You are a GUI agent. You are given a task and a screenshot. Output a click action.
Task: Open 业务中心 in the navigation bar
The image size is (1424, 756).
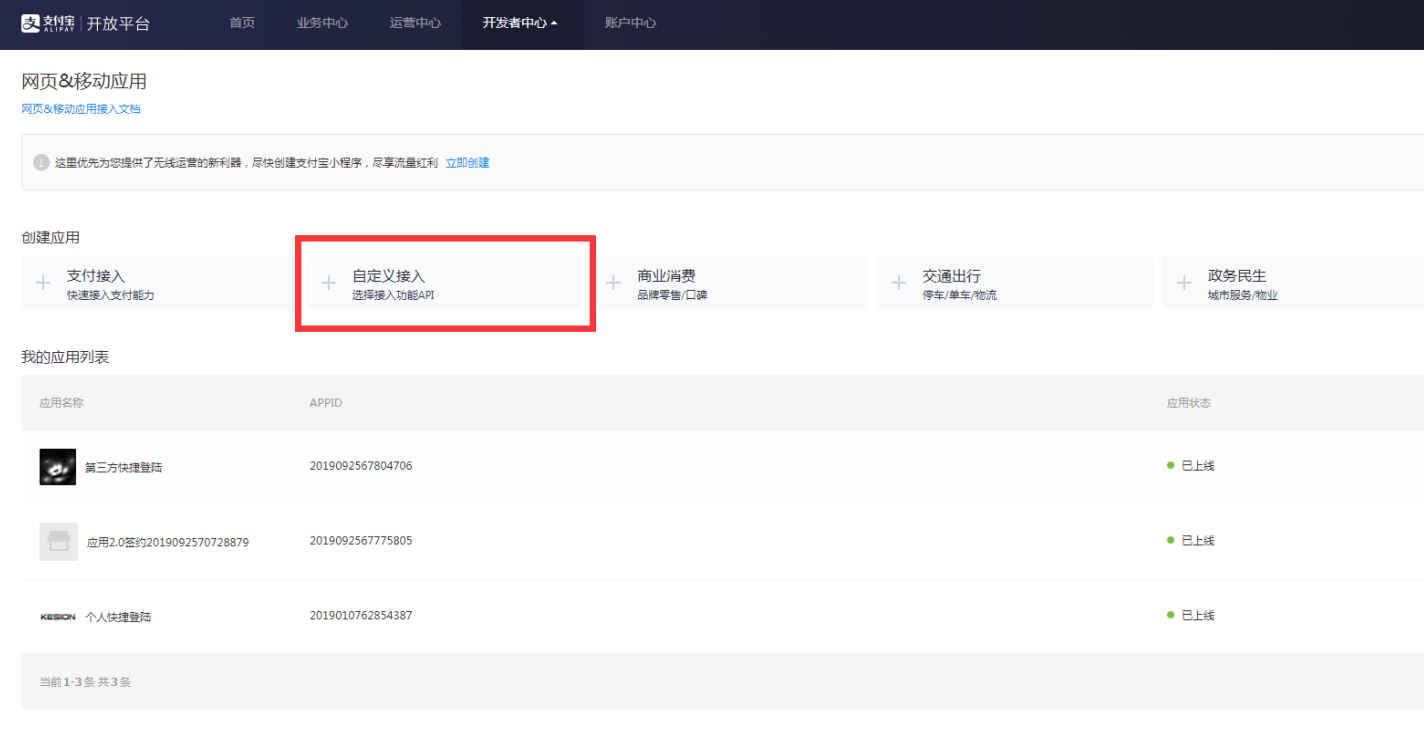click(322, 23)
